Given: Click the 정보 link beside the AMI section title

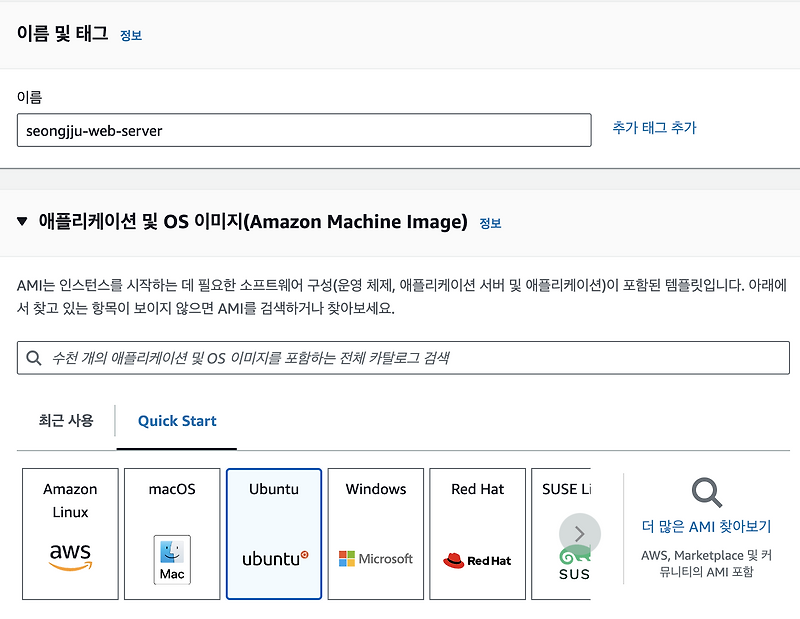Looking at the screenshot, I should click(x=490, y=223).
